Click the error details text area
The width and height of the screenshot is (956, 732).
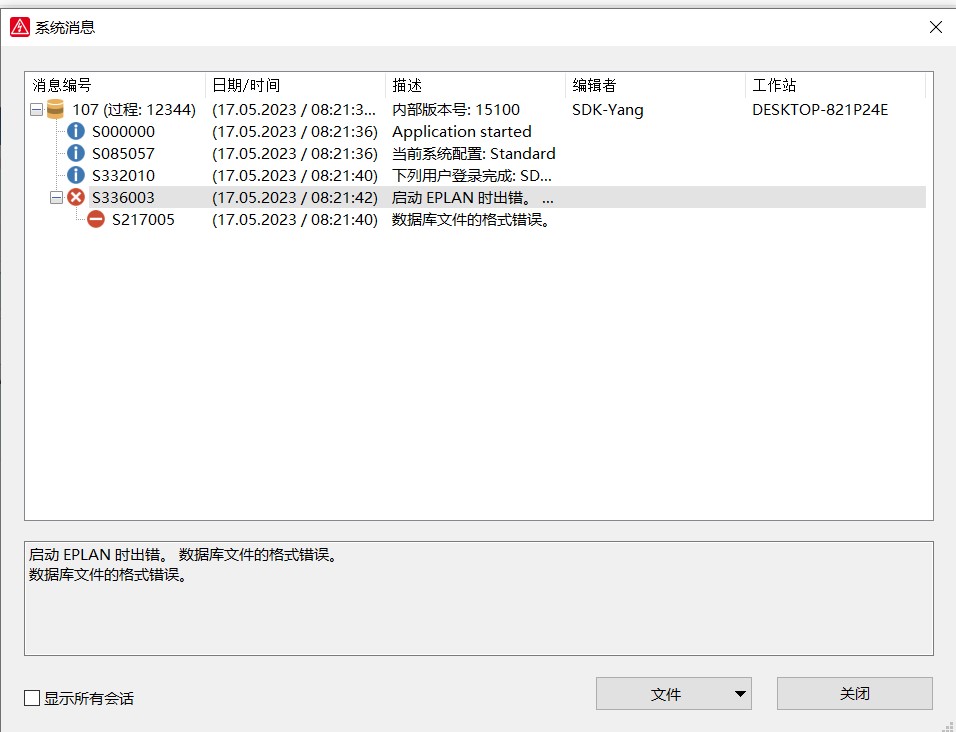(x=478, y=598)
